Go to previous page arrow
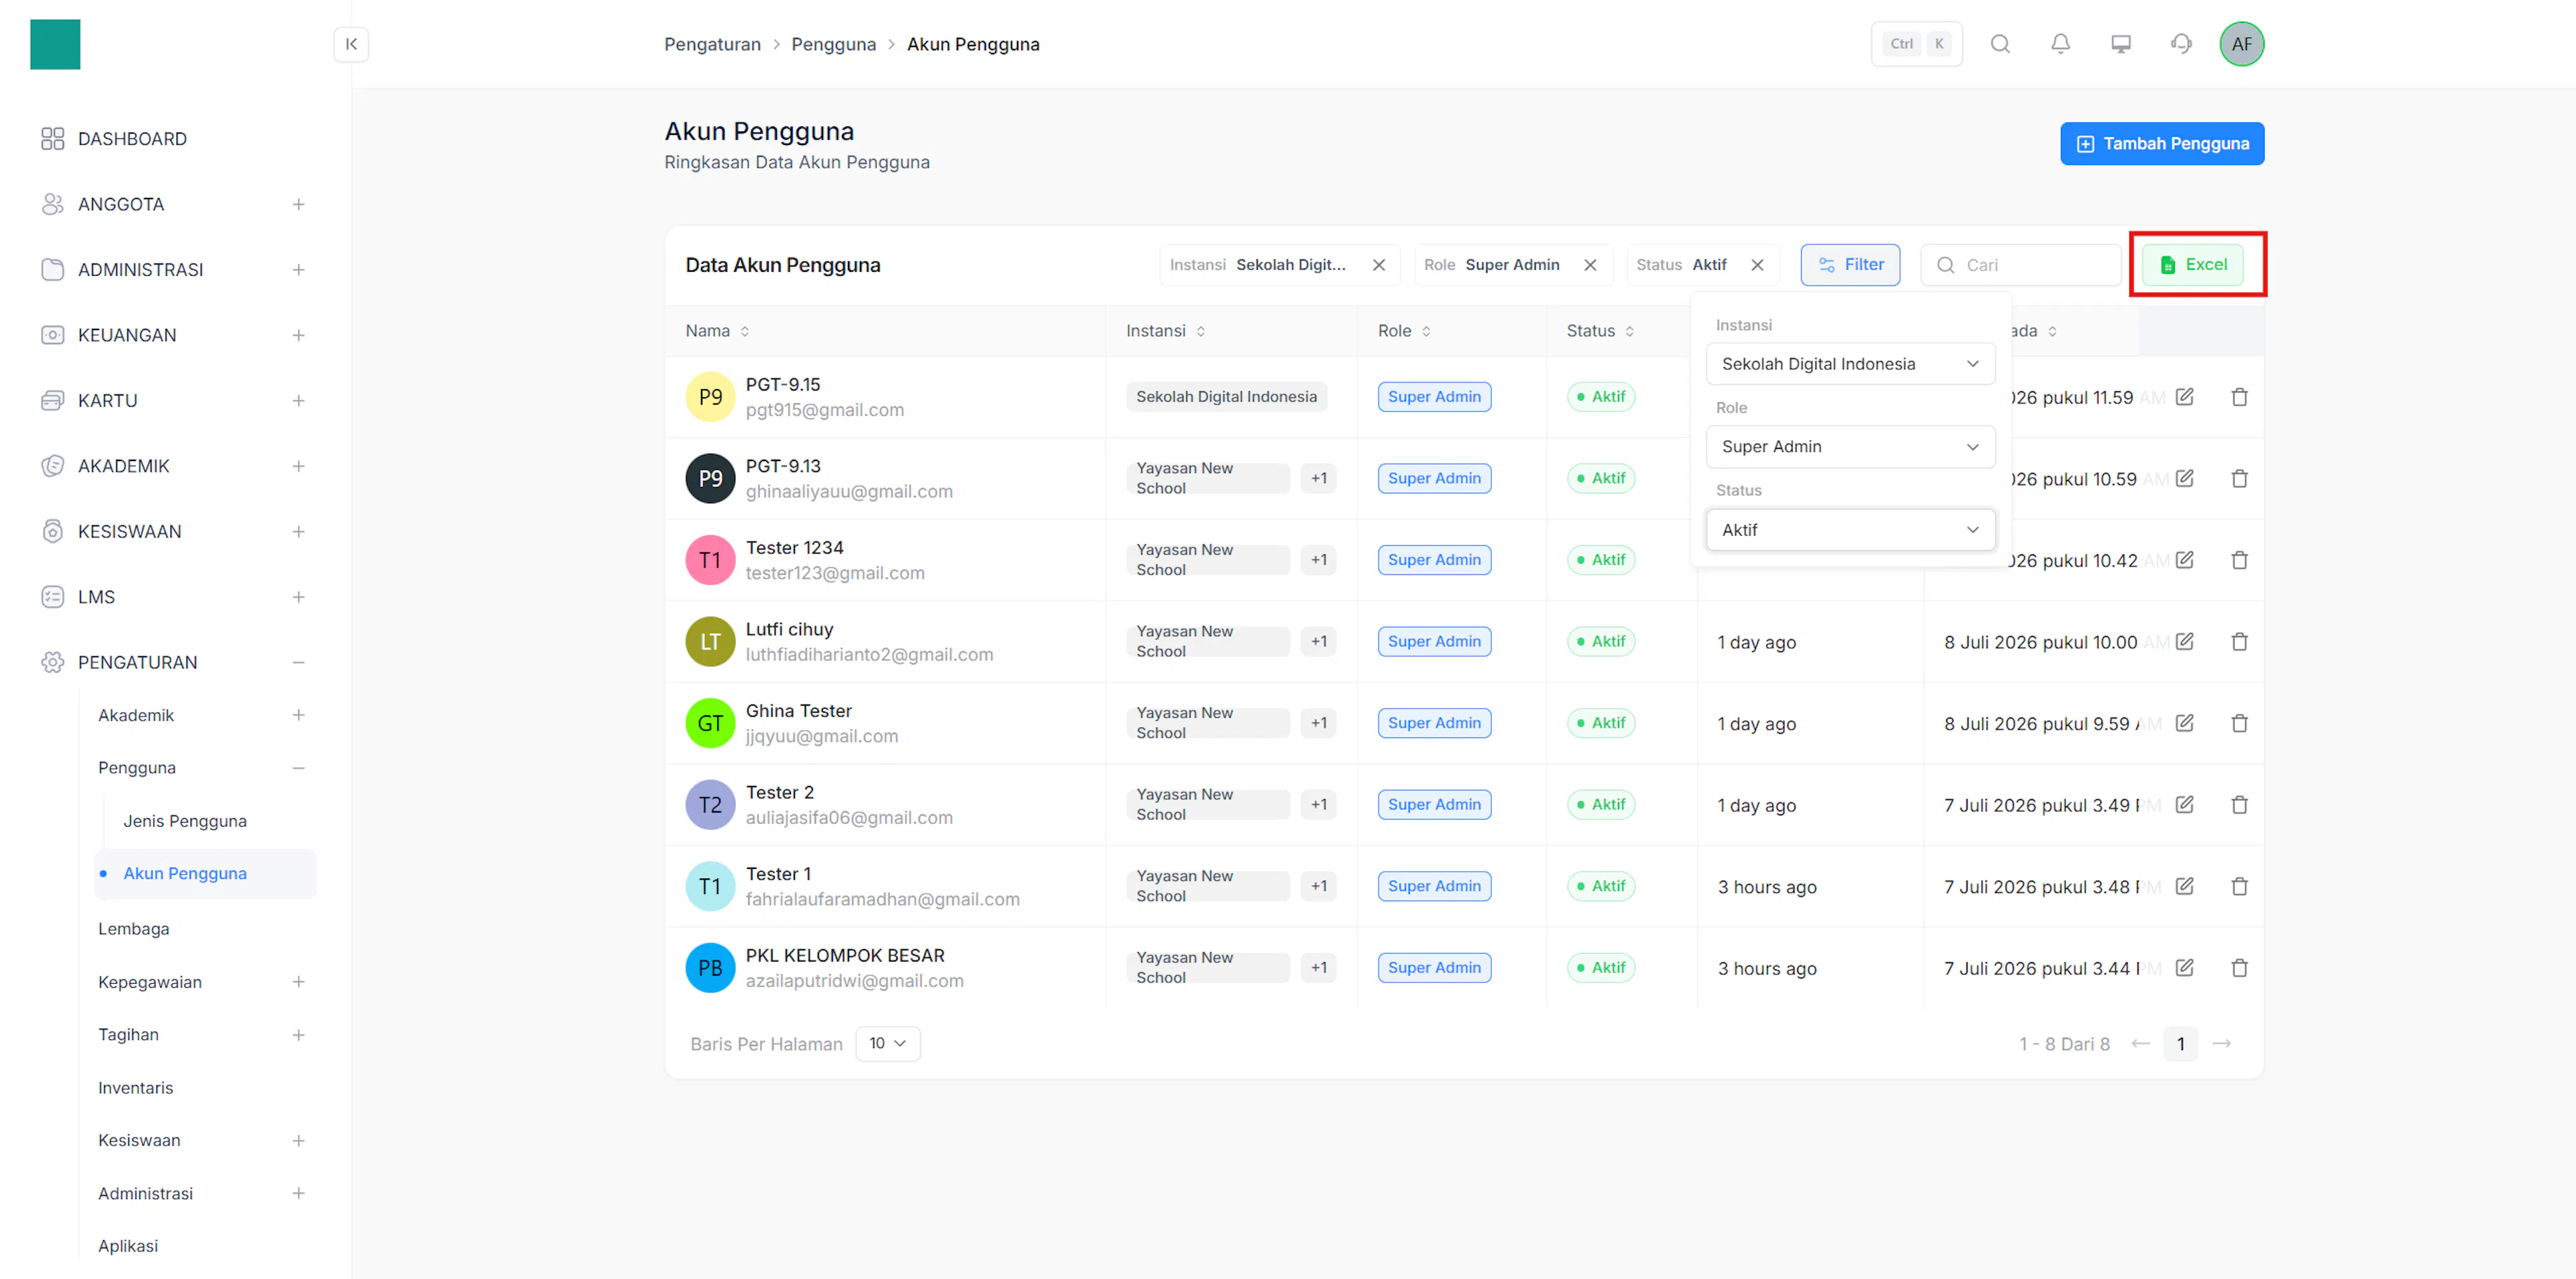Viewport: 2576px width, 1279px height. tap(2140, 1044)
